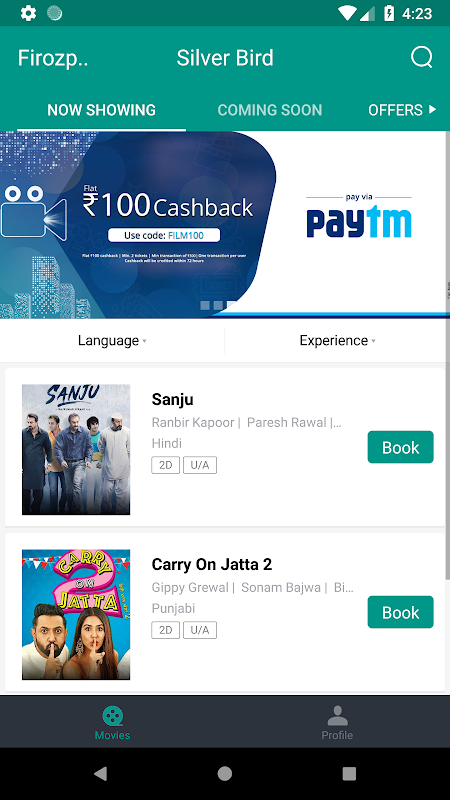Open the Language filter dropdown
The height and width of the screenshot is (800, 450).
(x=112, y=340)
